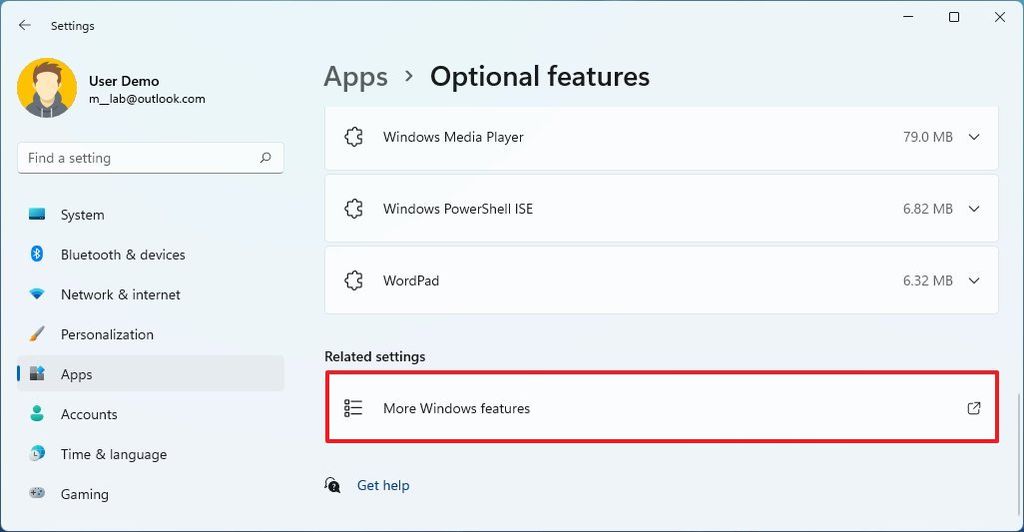Click the Windows PowerShell ISE feature icon
The height and width of the screenshot is (532, 1024).
(353, 209)
